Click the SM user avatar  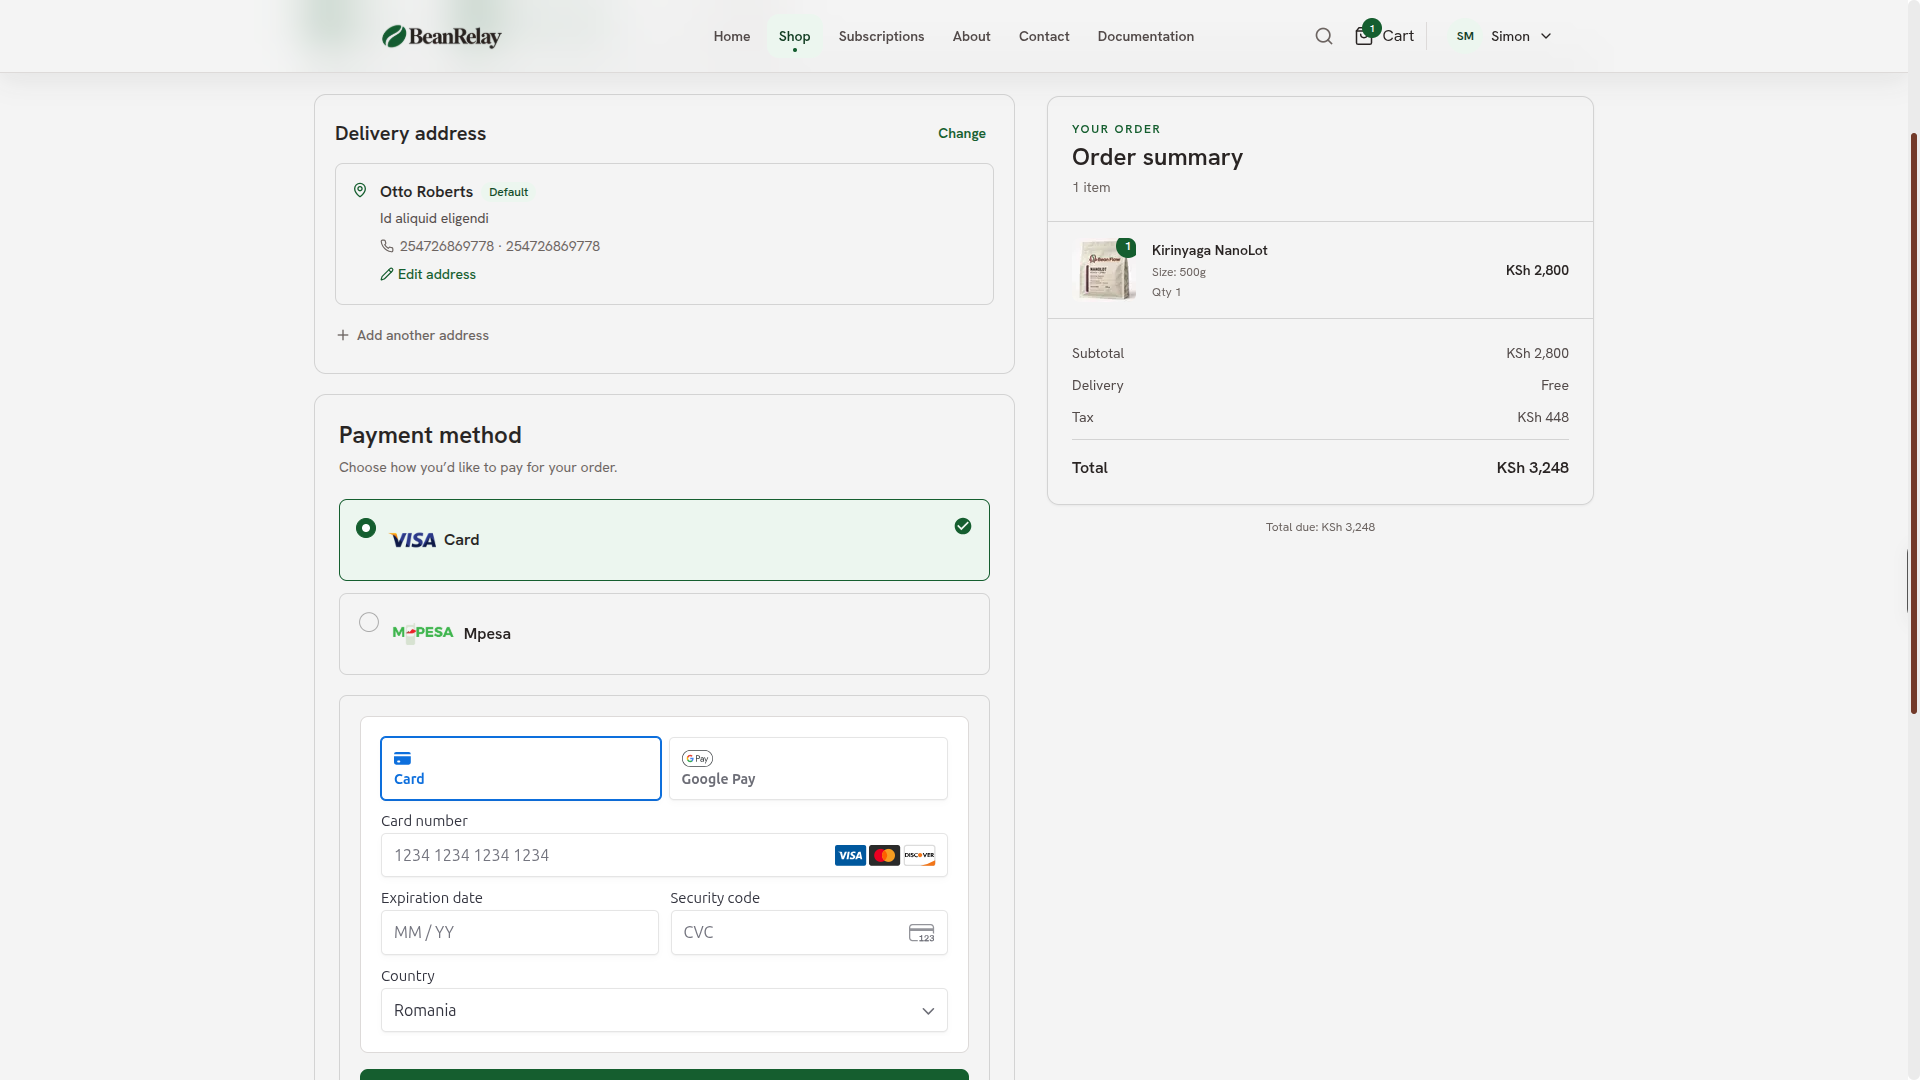pyautogui.click(x=1465, y=36)
